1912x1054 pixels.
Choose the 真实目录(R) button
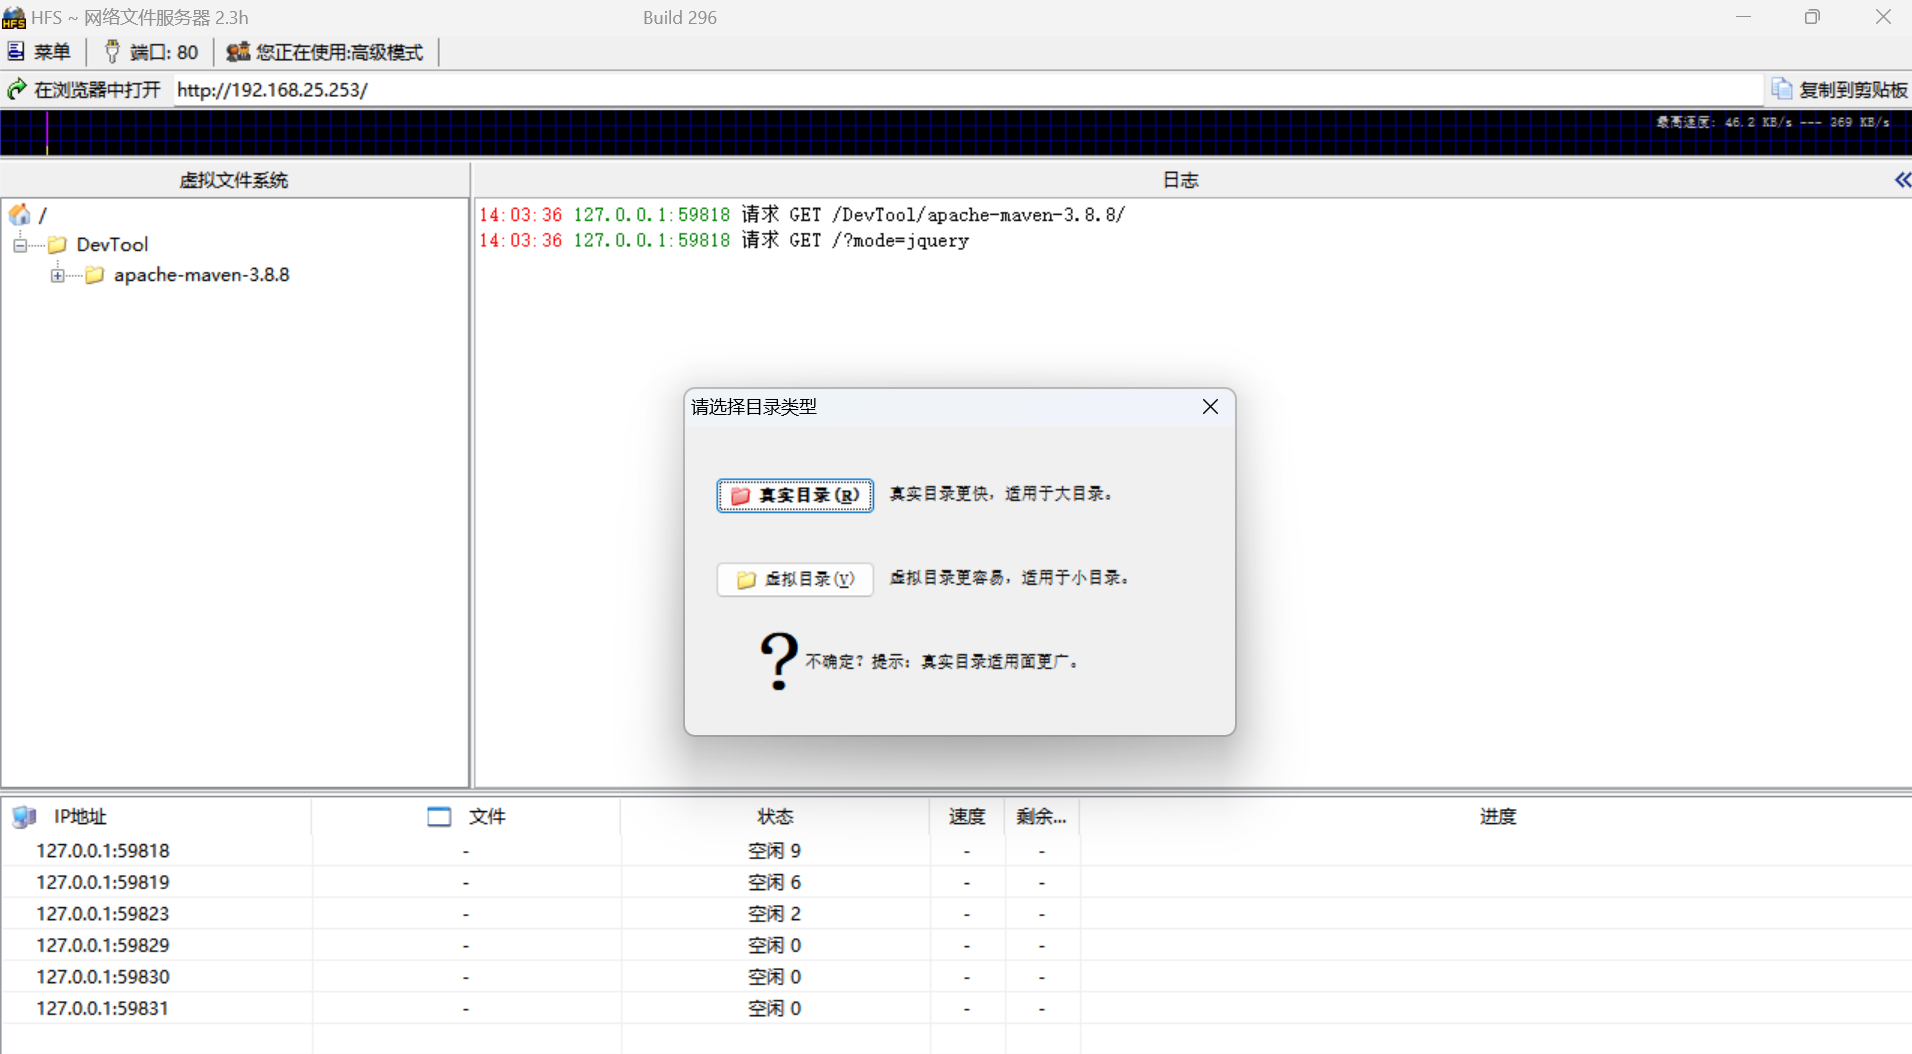[x=795, y=495]
